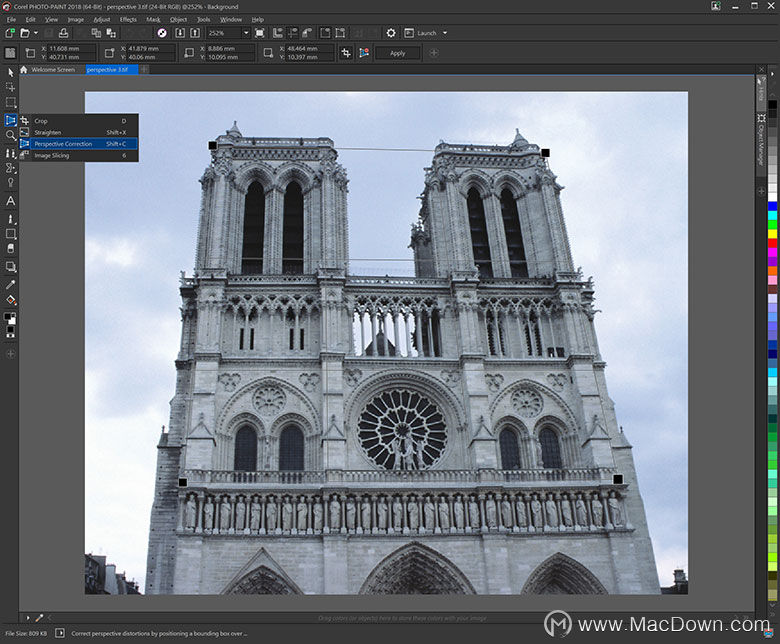
Task: Open the Mask menu
Action: 153,19
